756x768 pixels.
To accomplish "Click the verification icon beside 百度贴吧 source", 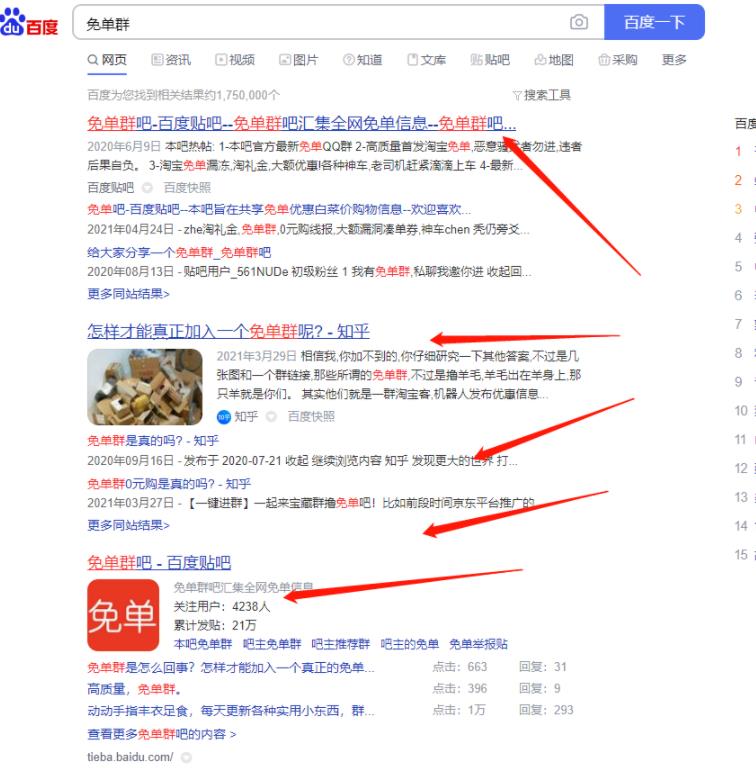I will (x=148, y=187).
